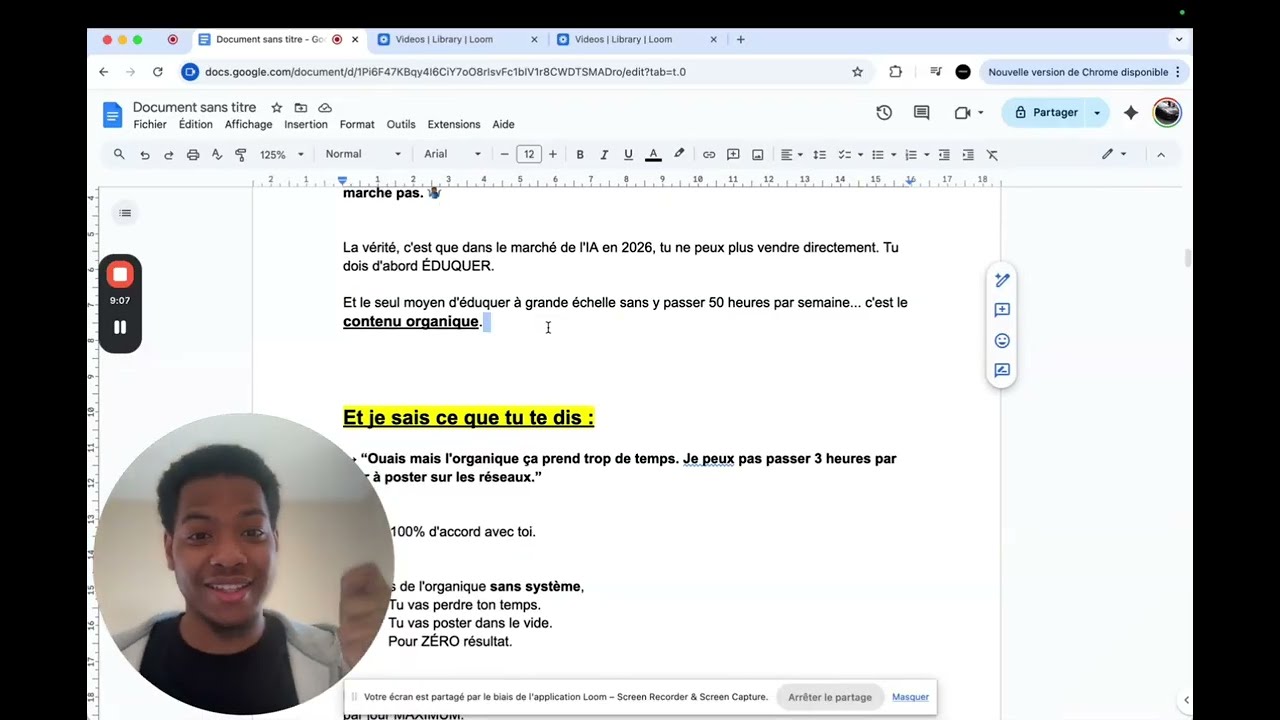The width and height of the screenshot is (1280, 720).
Task: Open the Normal paragraph style dropdown
Action: pos(363,154)
